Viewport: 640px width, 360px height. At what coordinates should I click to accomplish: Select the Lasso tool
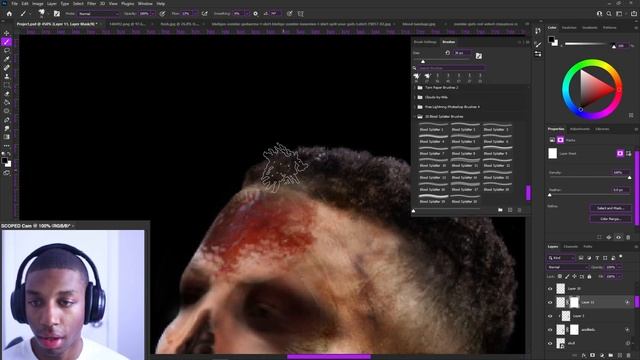pyautogui.click(x=7, y=51)
